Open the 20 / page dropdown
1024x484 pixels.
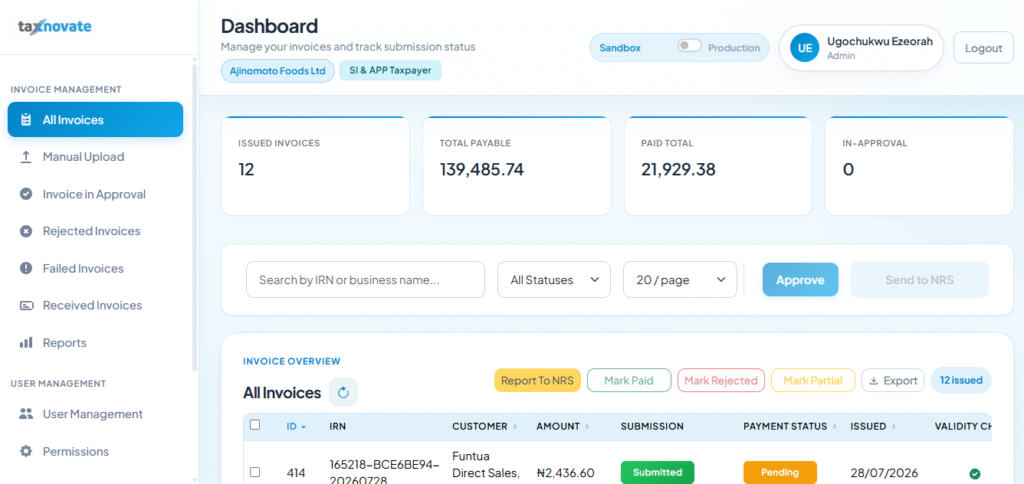pyautogui.click(x=680, y=280)
